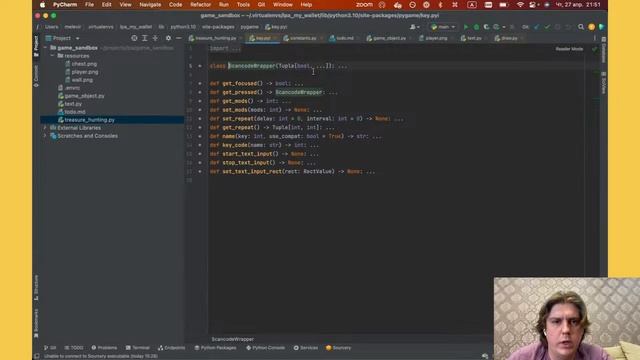This screenshot has width=640, height=360.
Task: Open the Terminal tool window
Action: point(138,348)
